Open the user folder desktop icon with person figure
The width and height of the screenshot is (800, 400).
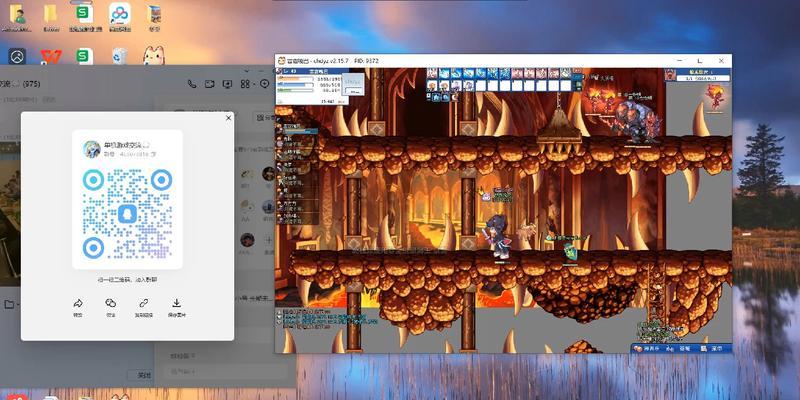(17, 14)
